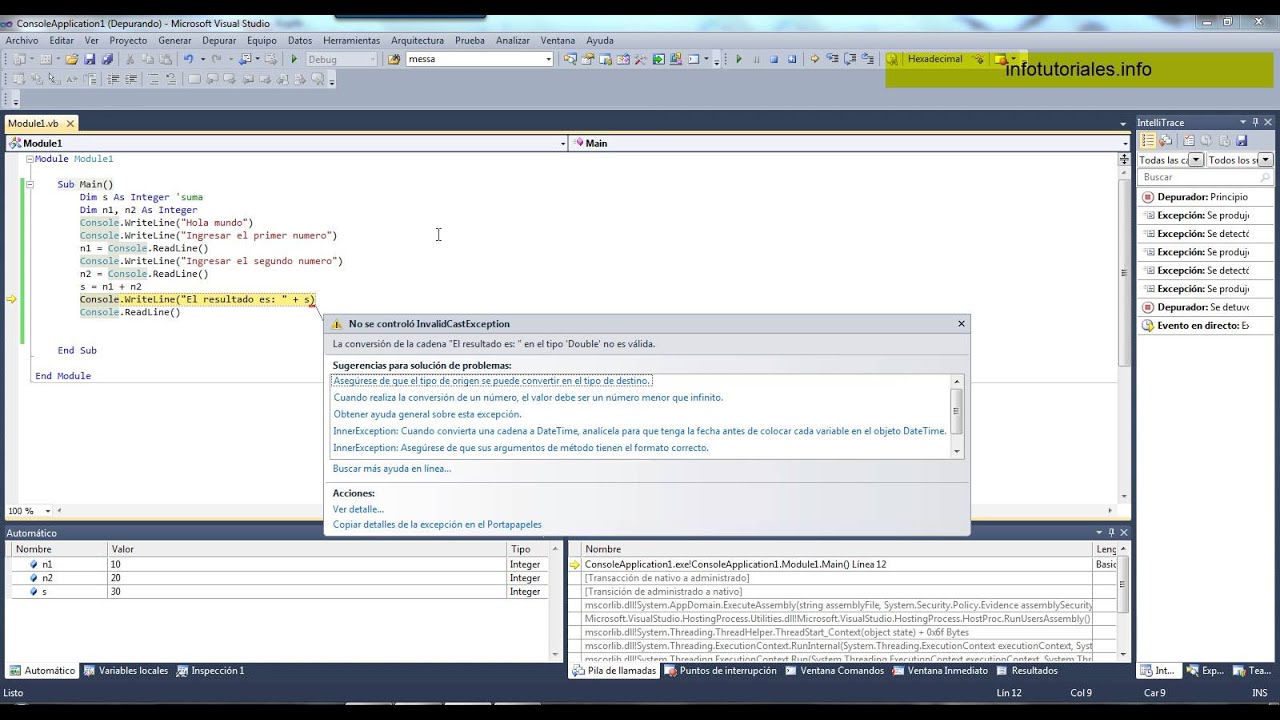The width and height of the screenshot is (1280, 720).
Task: Click suggestion 'Cuando realiza la conversión de un número...'
Action: pos(528,397)
